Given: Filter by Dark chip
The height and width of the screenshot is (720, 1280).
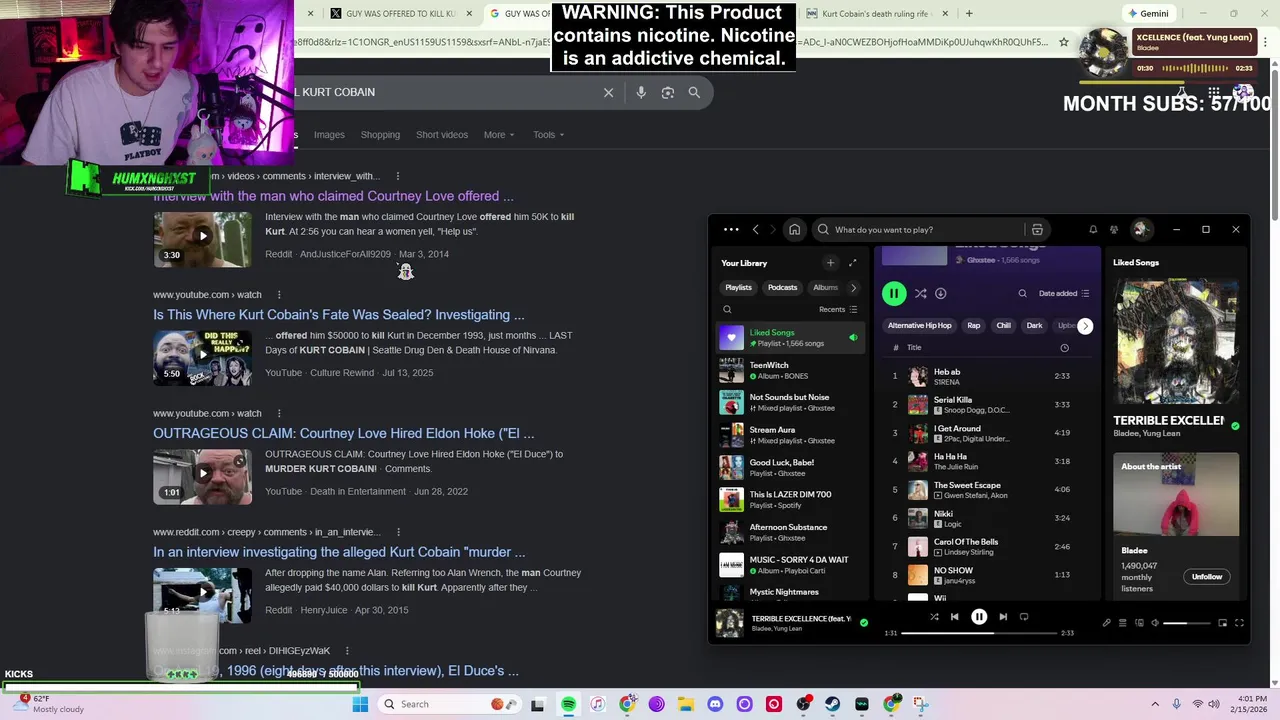Looking at the screenshot, I should [x=1034, y=326].
